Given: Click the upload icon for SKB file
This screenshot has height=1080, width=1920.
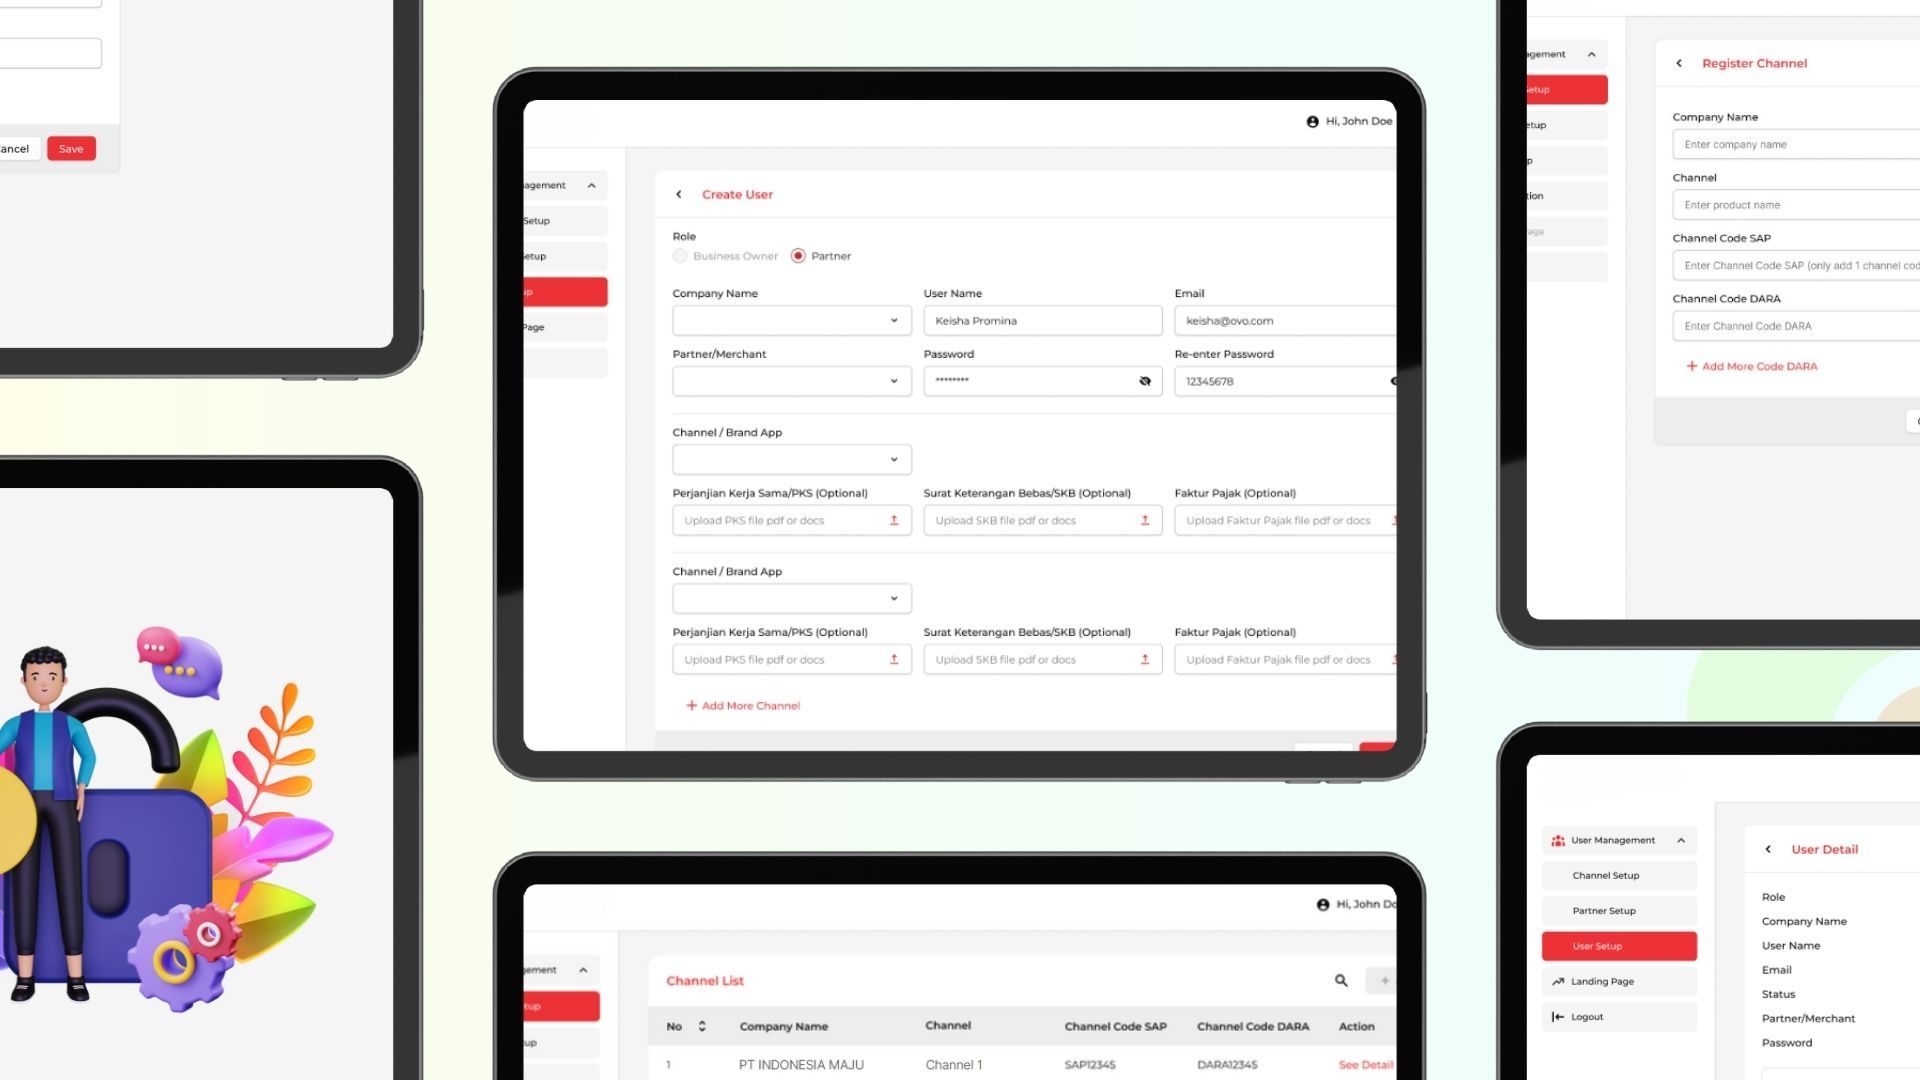Looking at the screenshot, I should 1145,520.
